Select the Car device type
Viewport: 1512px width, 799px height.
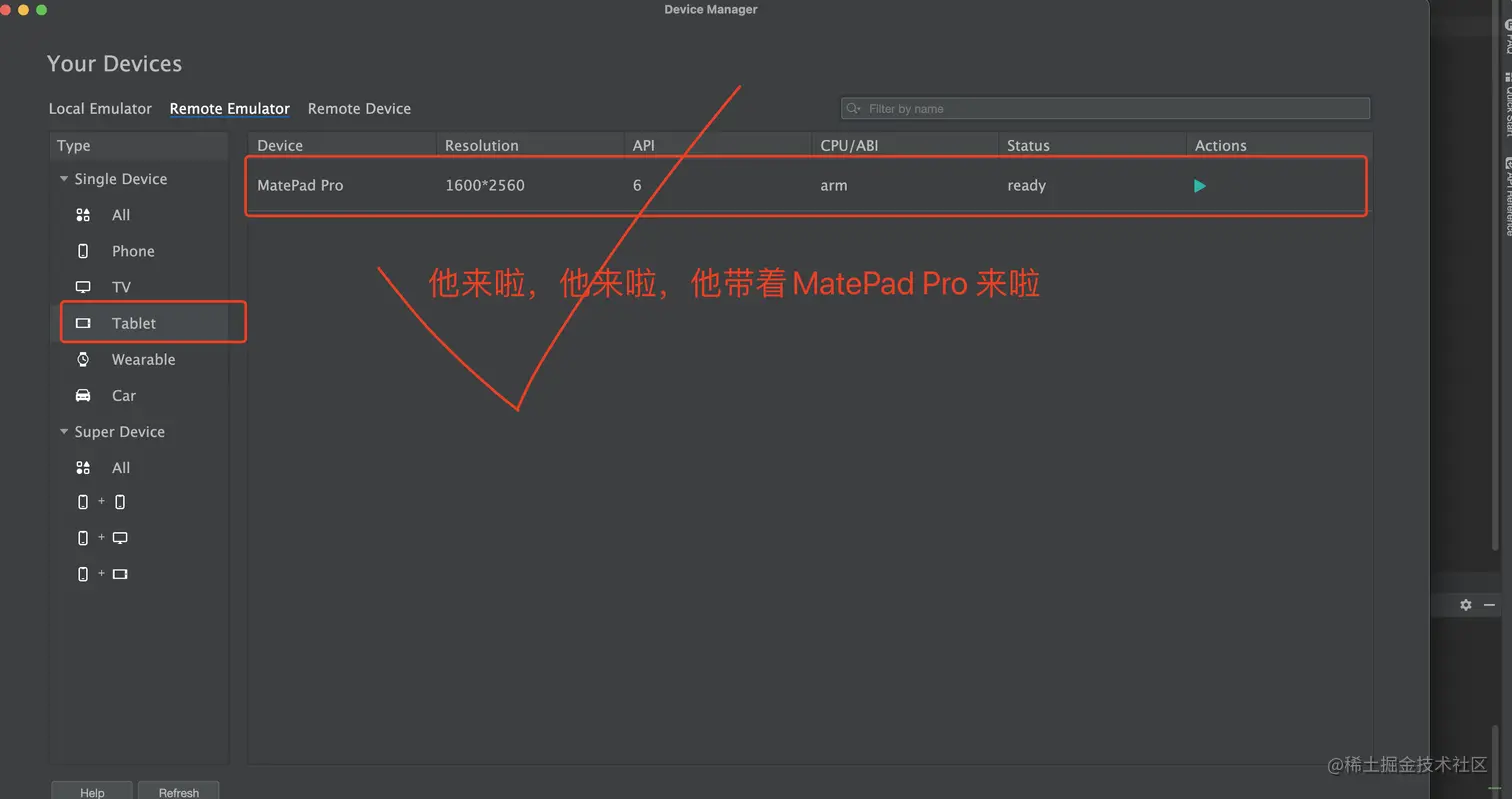click(x=139, y=395)
